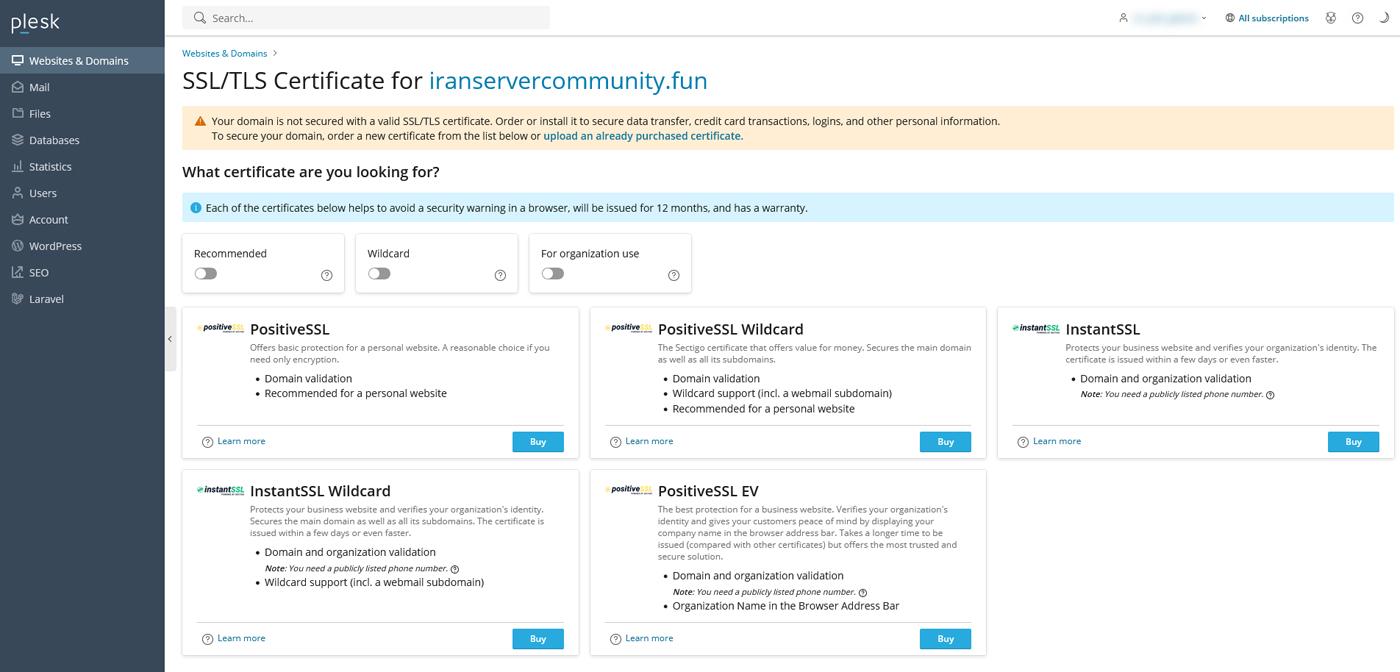This screenshot has height=672, width=1400.
Task: Click upload an already purchased certificate link
Action: pos(642,136)
